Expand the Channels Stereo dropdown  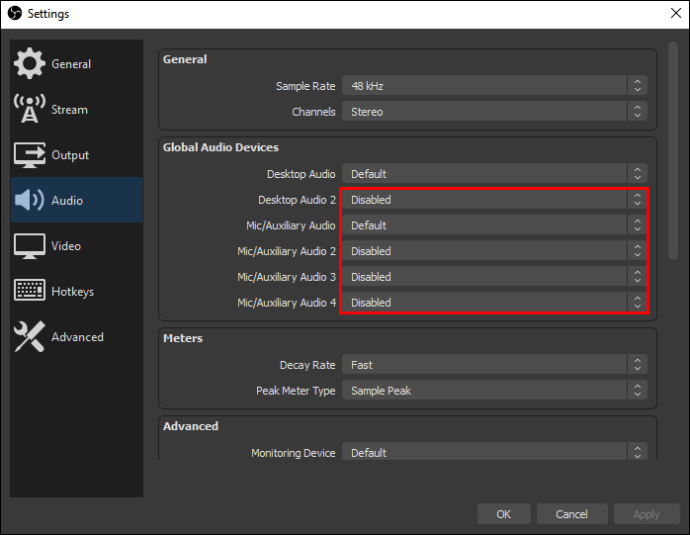click(x=494, y=112)
